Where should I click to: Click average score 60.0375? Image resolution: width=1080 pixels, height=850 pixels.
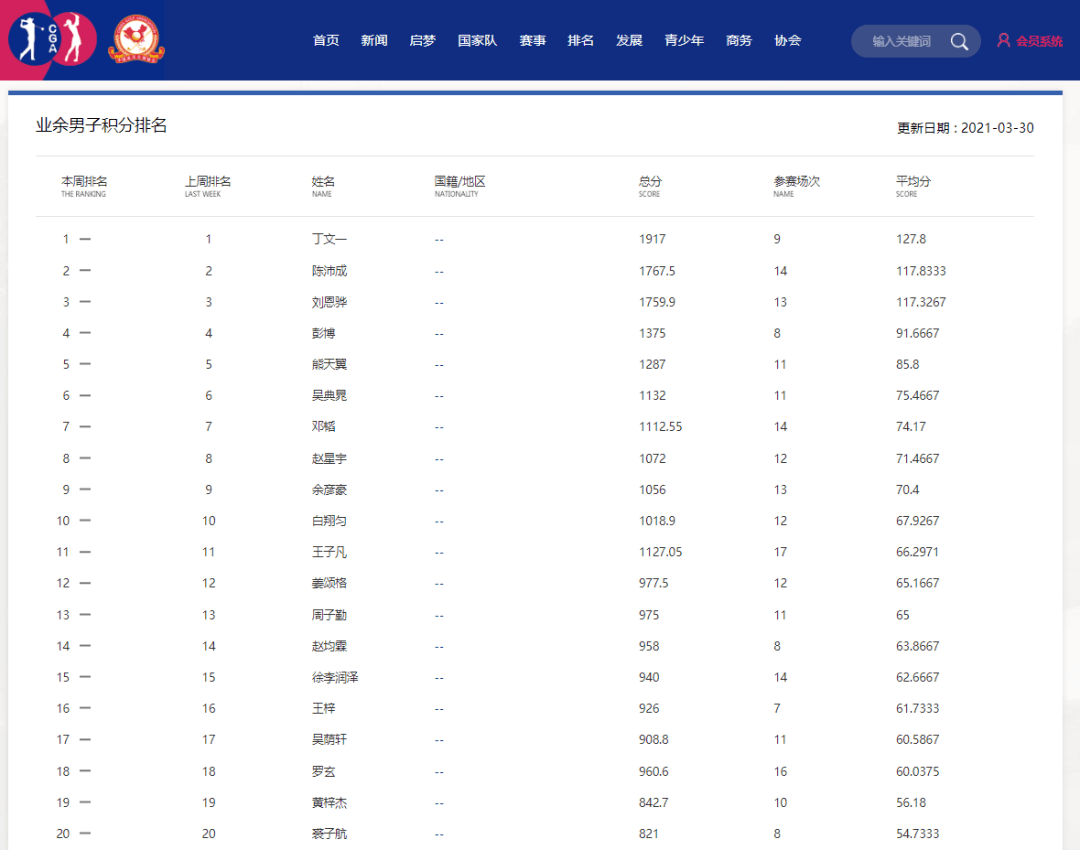coord(917,771)
